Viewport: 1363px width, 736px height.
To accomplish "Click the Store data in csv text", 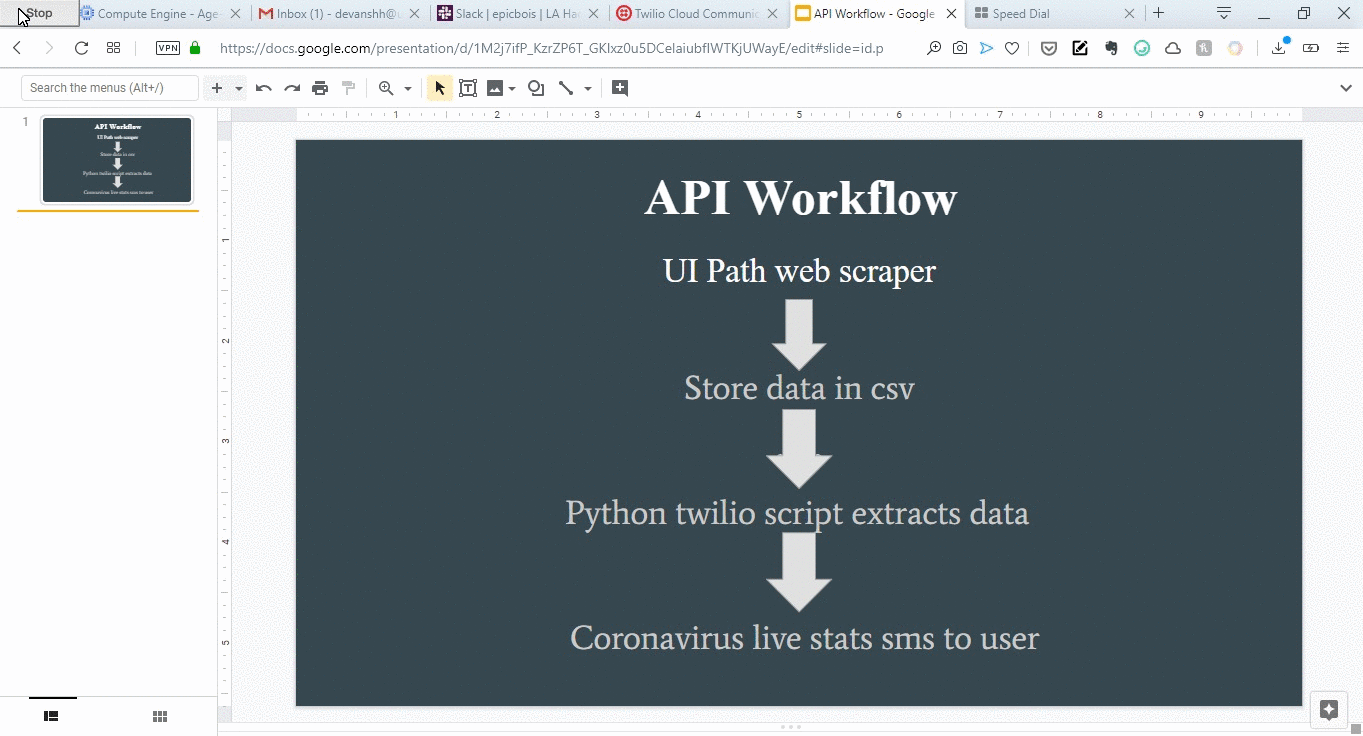I will [x=799, y=388].
